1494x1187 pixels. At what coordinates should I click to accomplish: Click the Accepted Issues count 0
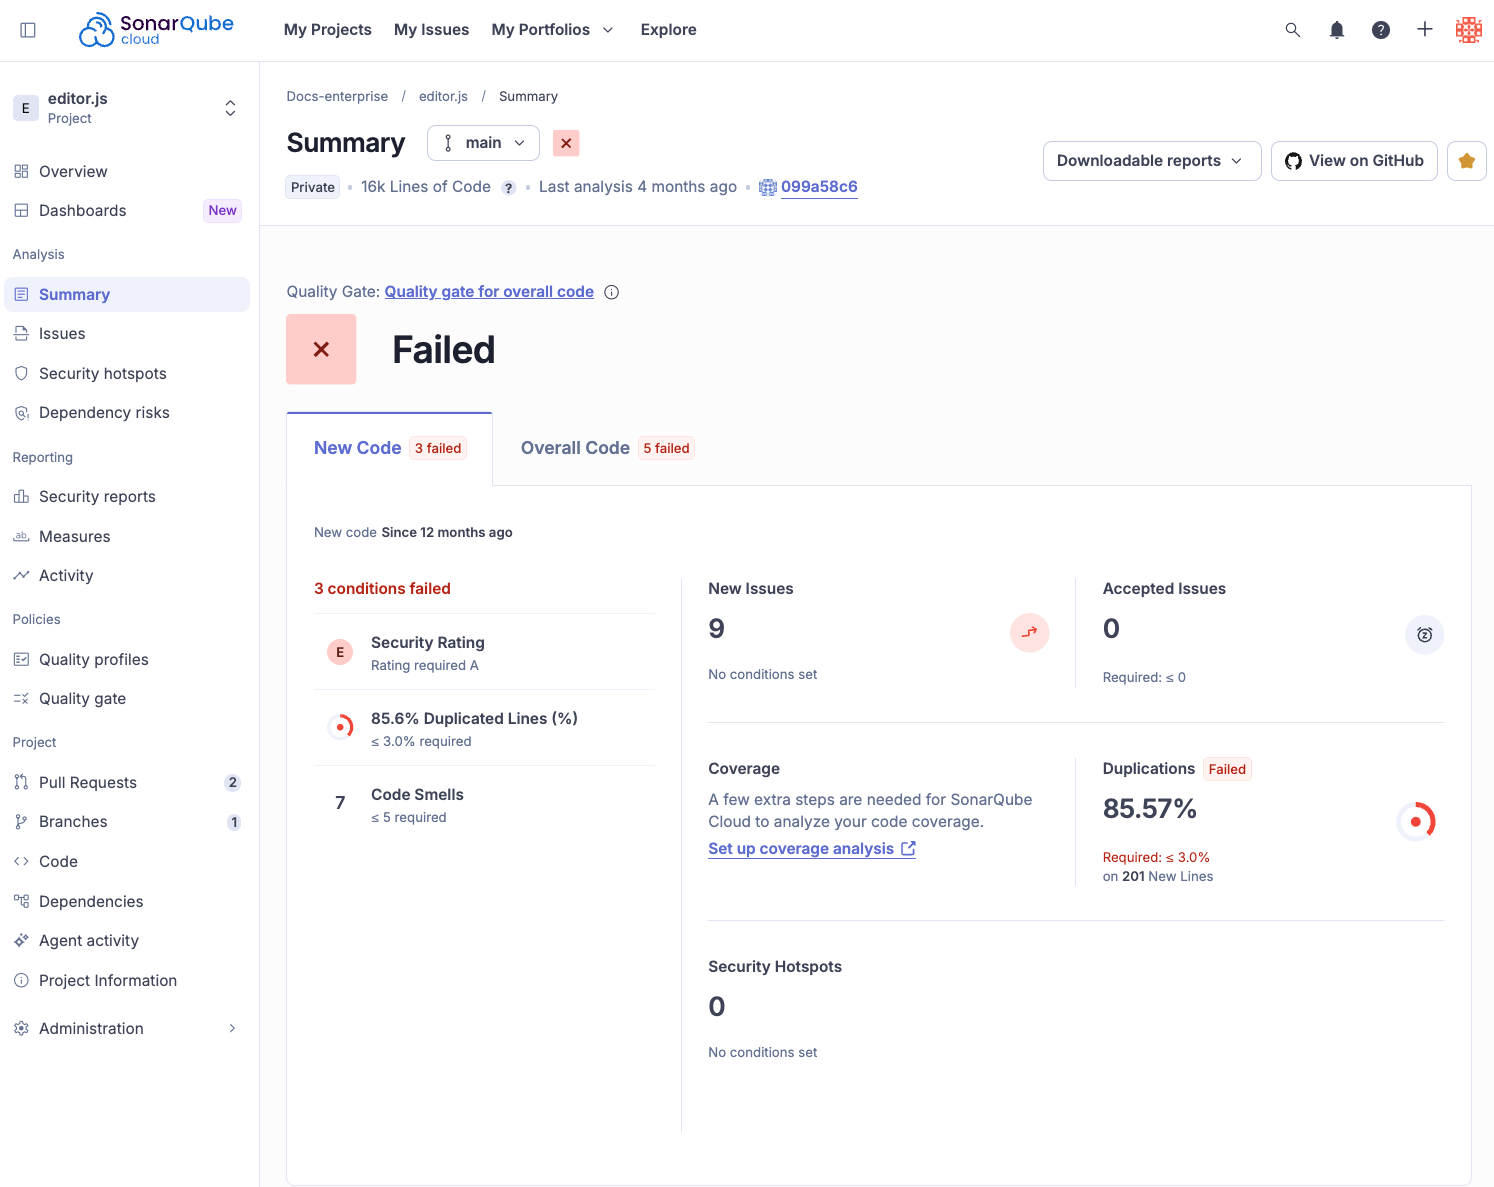[x=1111, y=629]
